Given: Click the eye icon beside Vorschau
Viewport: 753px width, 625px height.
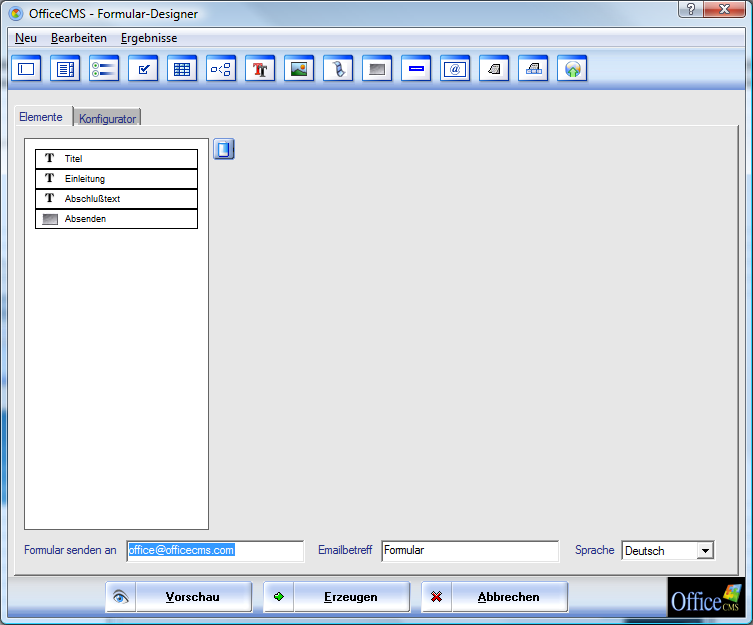Looking at the screenshot, I should (121, 597).
